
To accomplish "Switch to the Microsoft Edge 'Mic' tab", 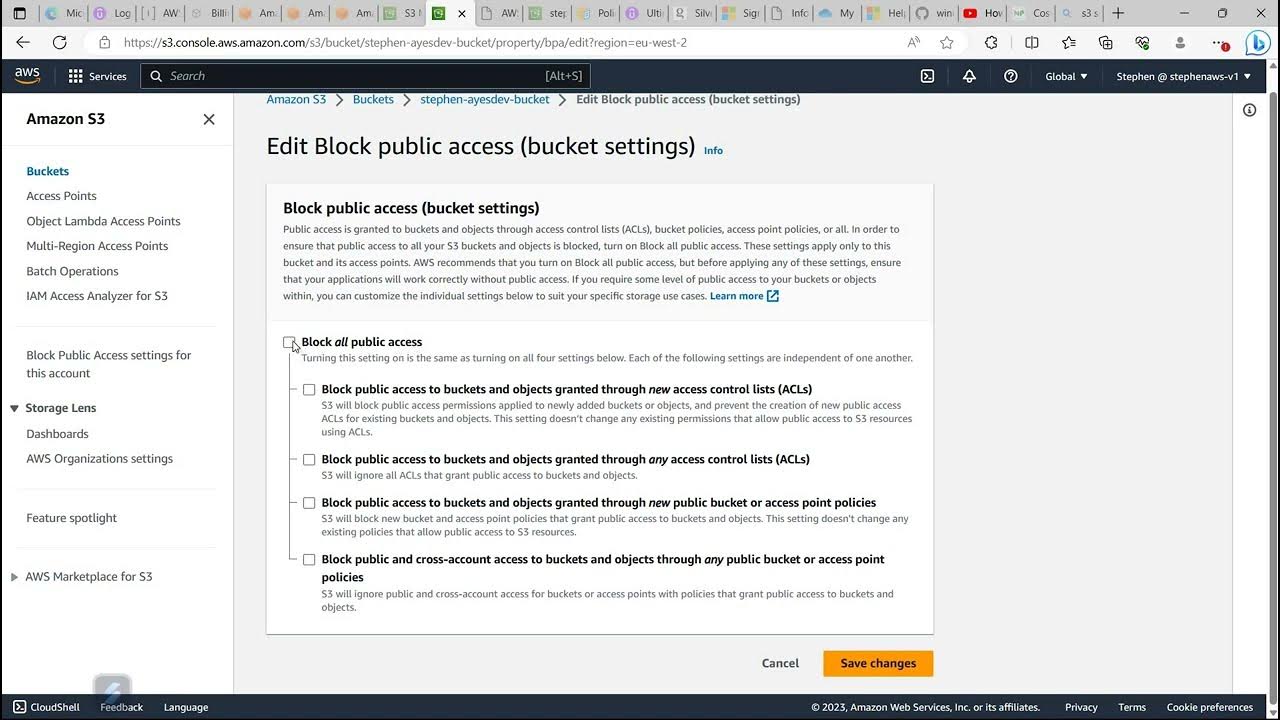I will point(62,13).
